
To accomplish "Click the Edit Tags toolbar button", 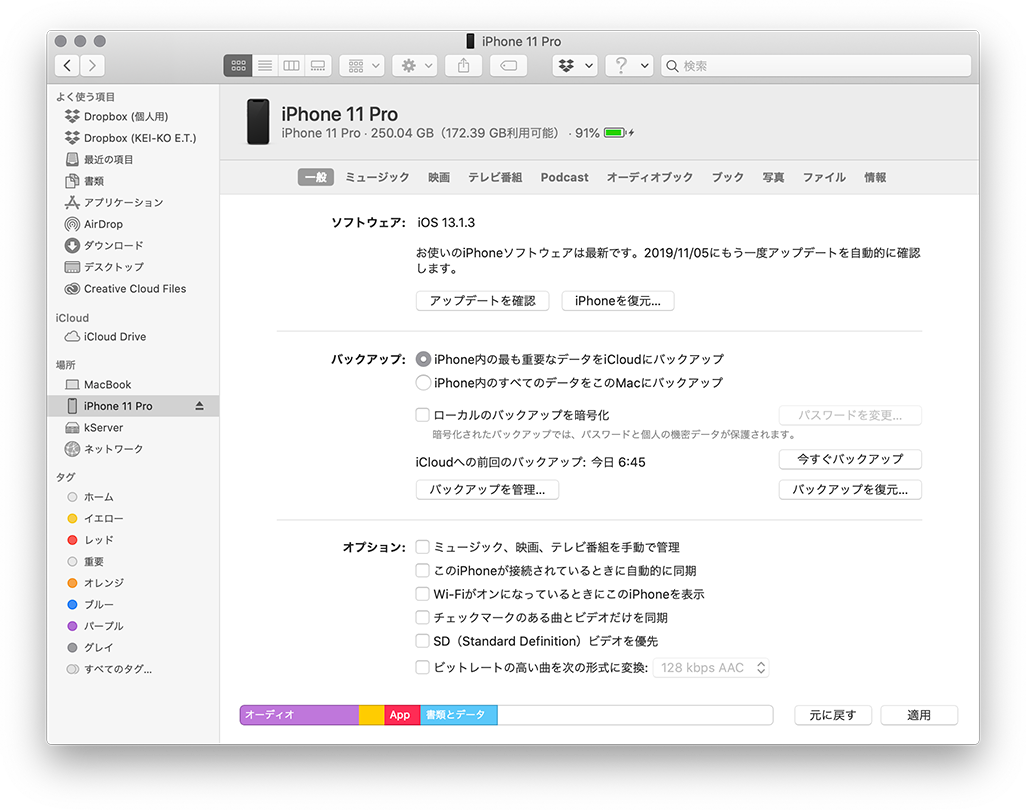I will 508,65.
